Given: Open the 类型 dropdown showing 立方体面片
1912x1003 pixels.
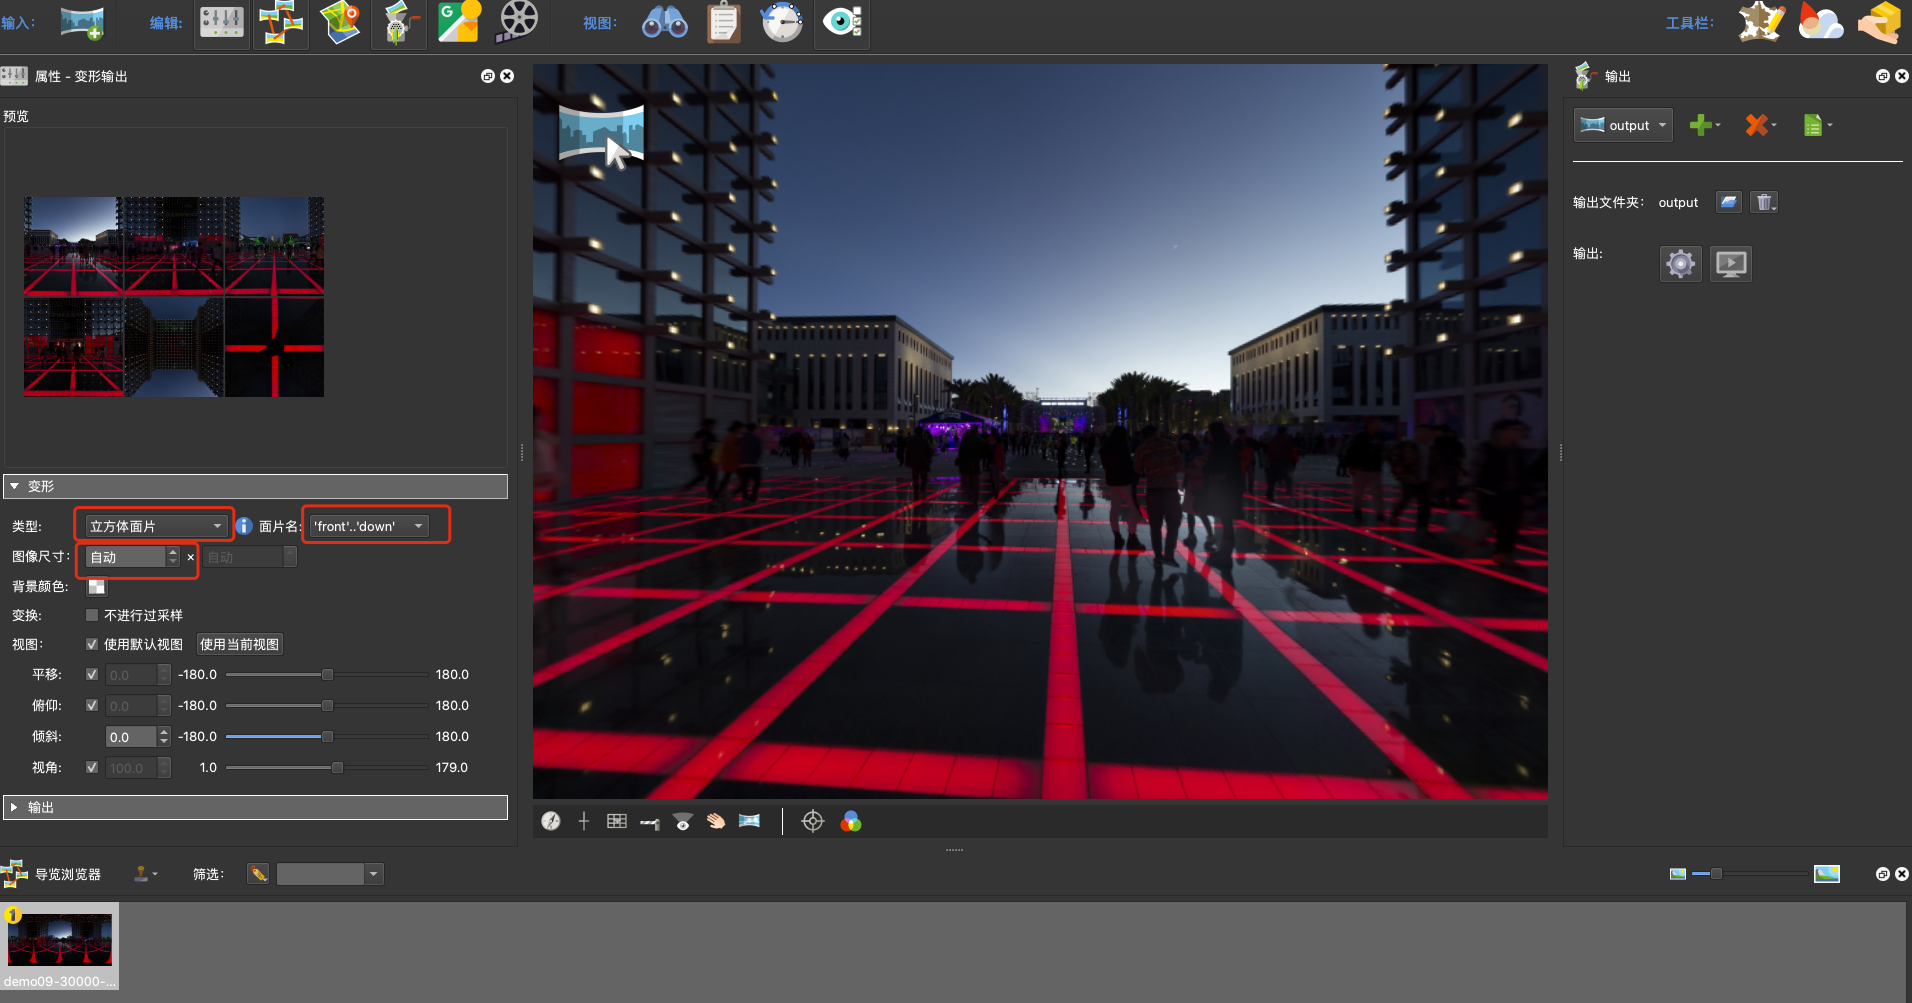Looking at the screenshot, I should [x=155, y=526].
